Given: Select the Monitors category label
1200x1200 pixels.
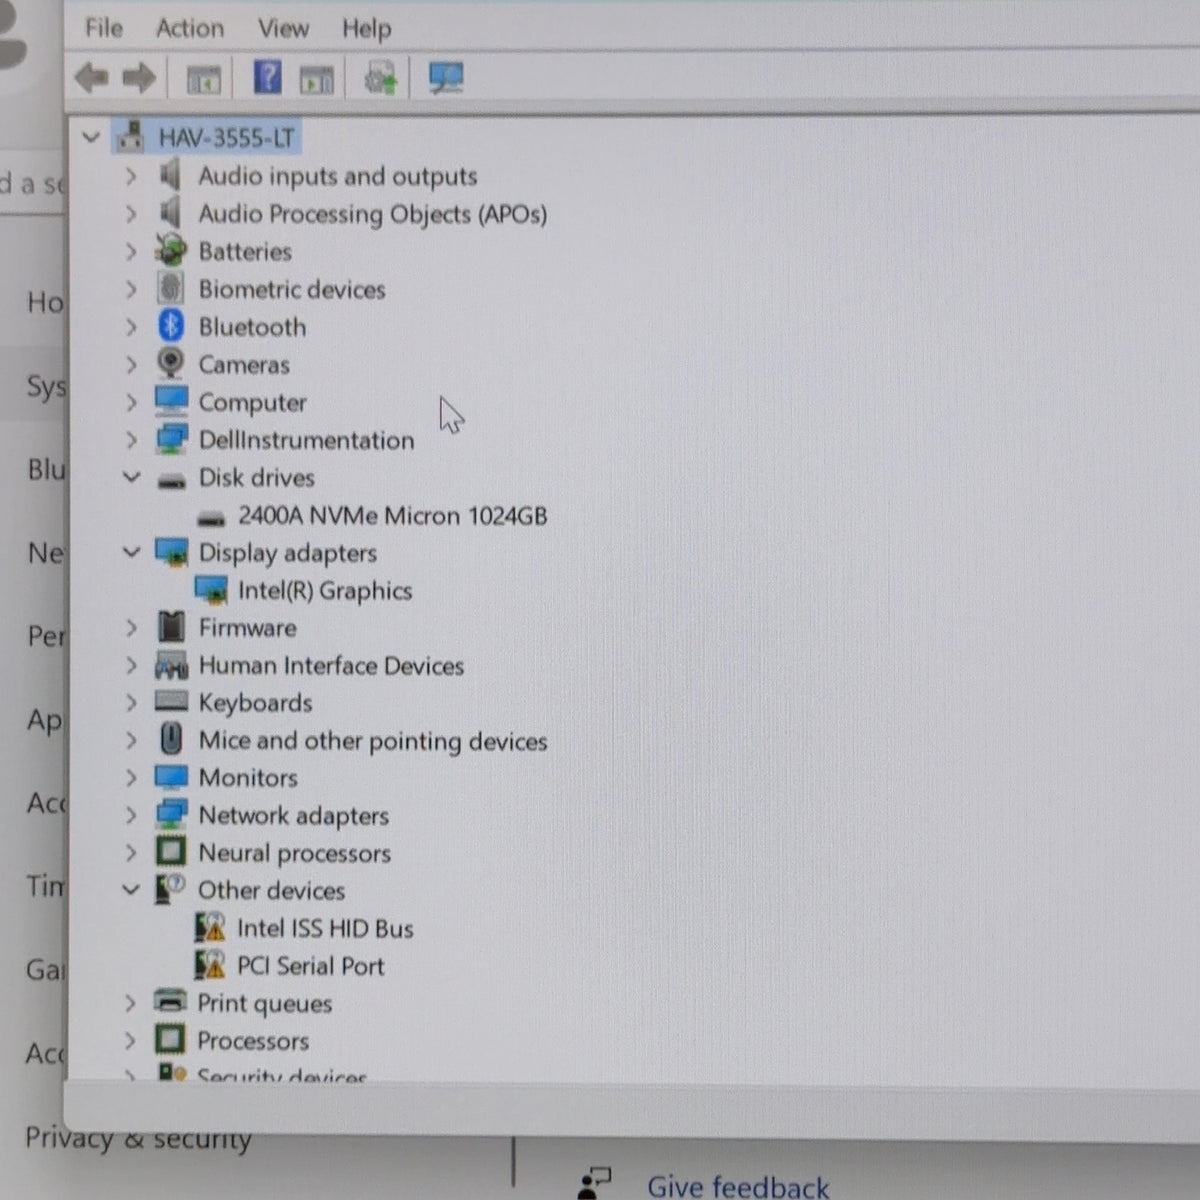Looking at the screenshot, I should [x=248, y=778].
